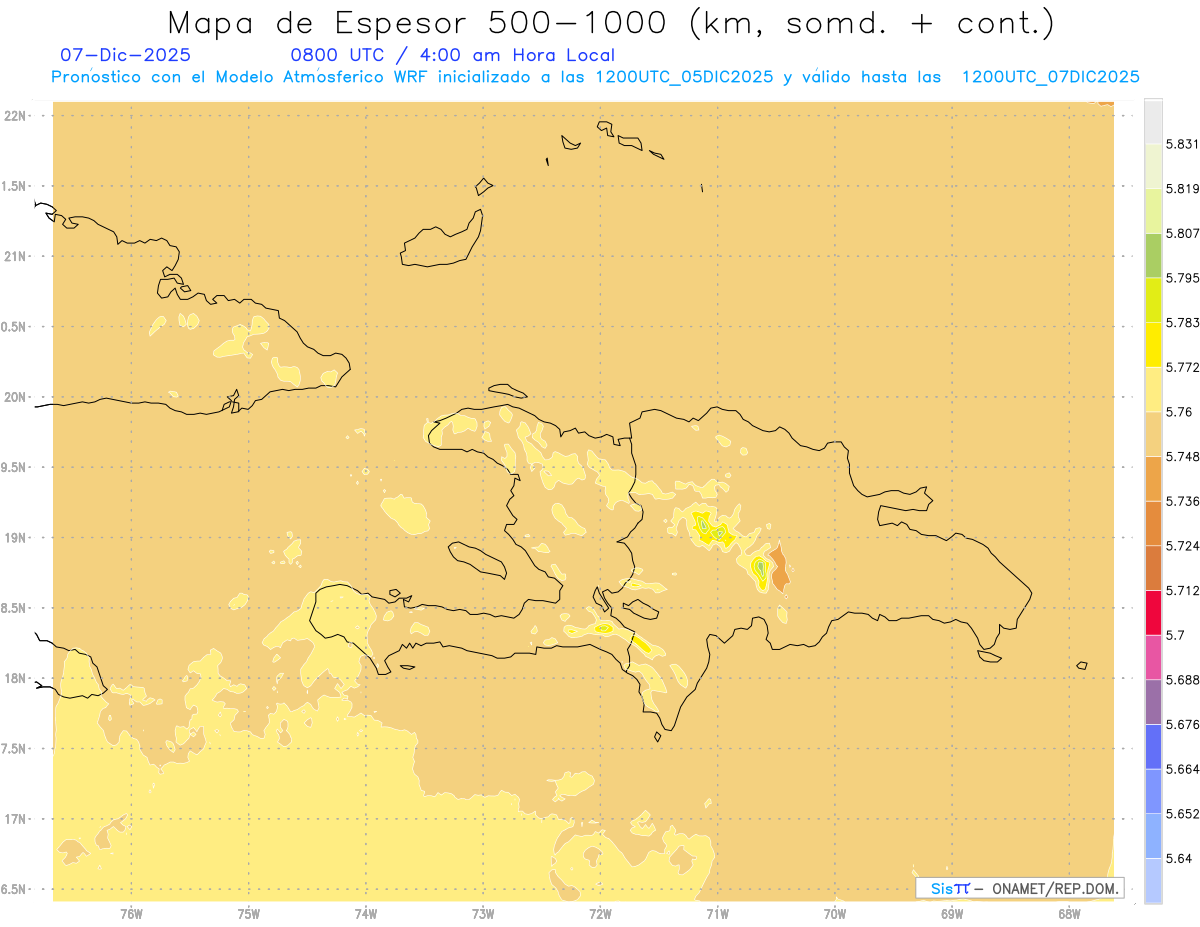
Task: Select the orange swatch between 5.736 and 5.724
Action: tap(1153, 523)
